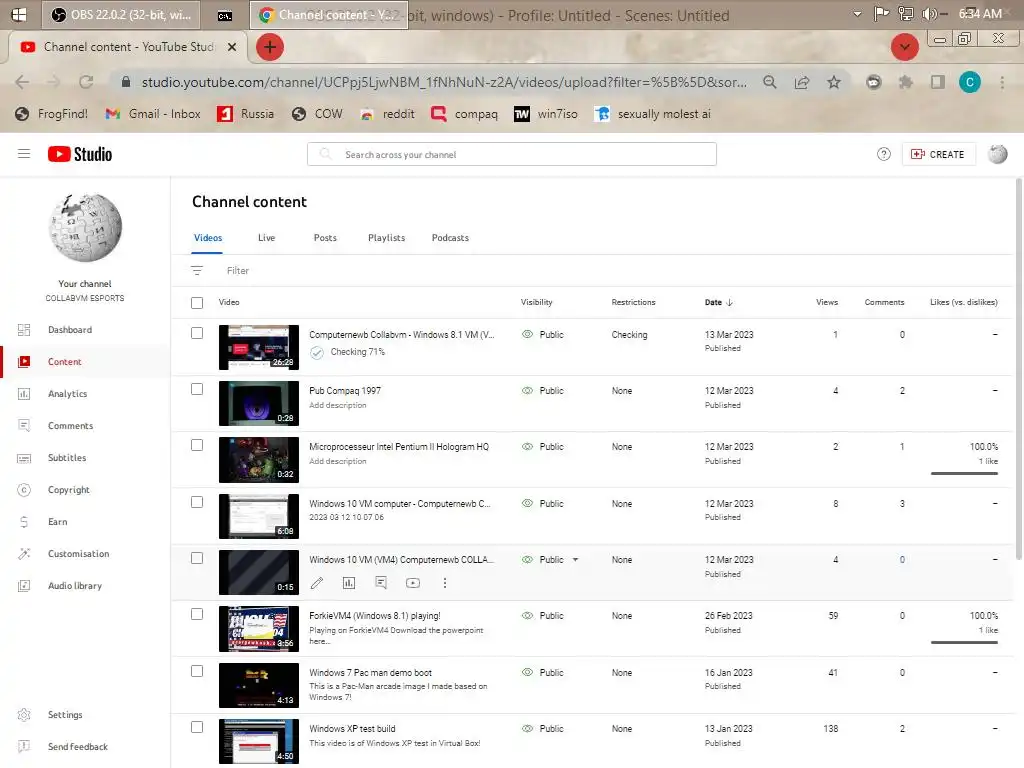
Task: Select all videos with header checkbox
Action: coord(197,302)
